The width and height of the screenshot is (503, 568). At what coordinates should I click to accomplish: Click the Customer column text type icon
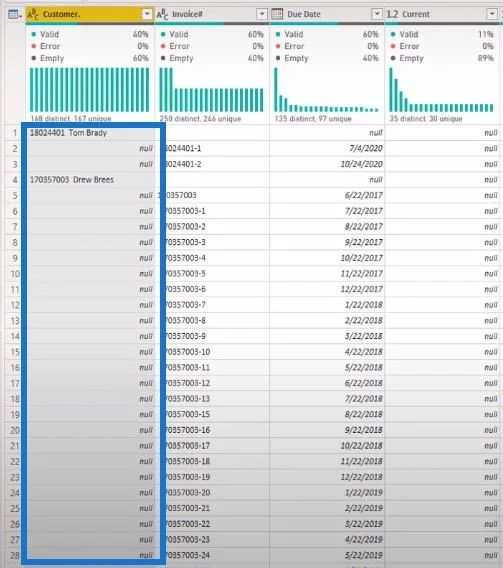coord(33,14)
